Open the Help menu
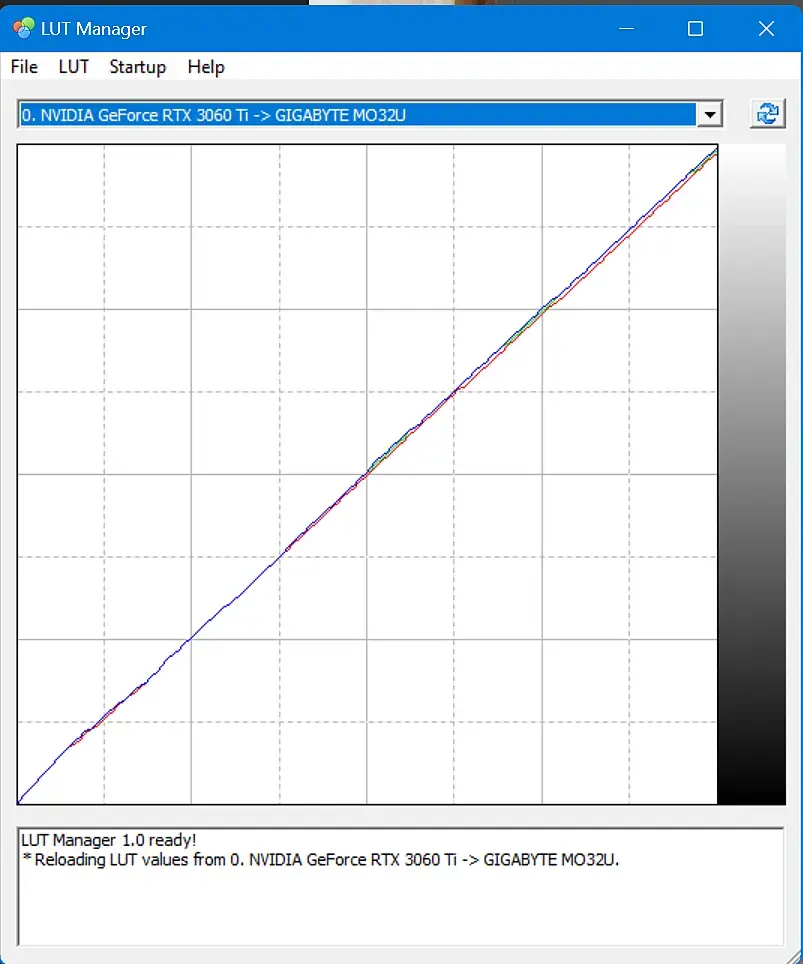 206,66
